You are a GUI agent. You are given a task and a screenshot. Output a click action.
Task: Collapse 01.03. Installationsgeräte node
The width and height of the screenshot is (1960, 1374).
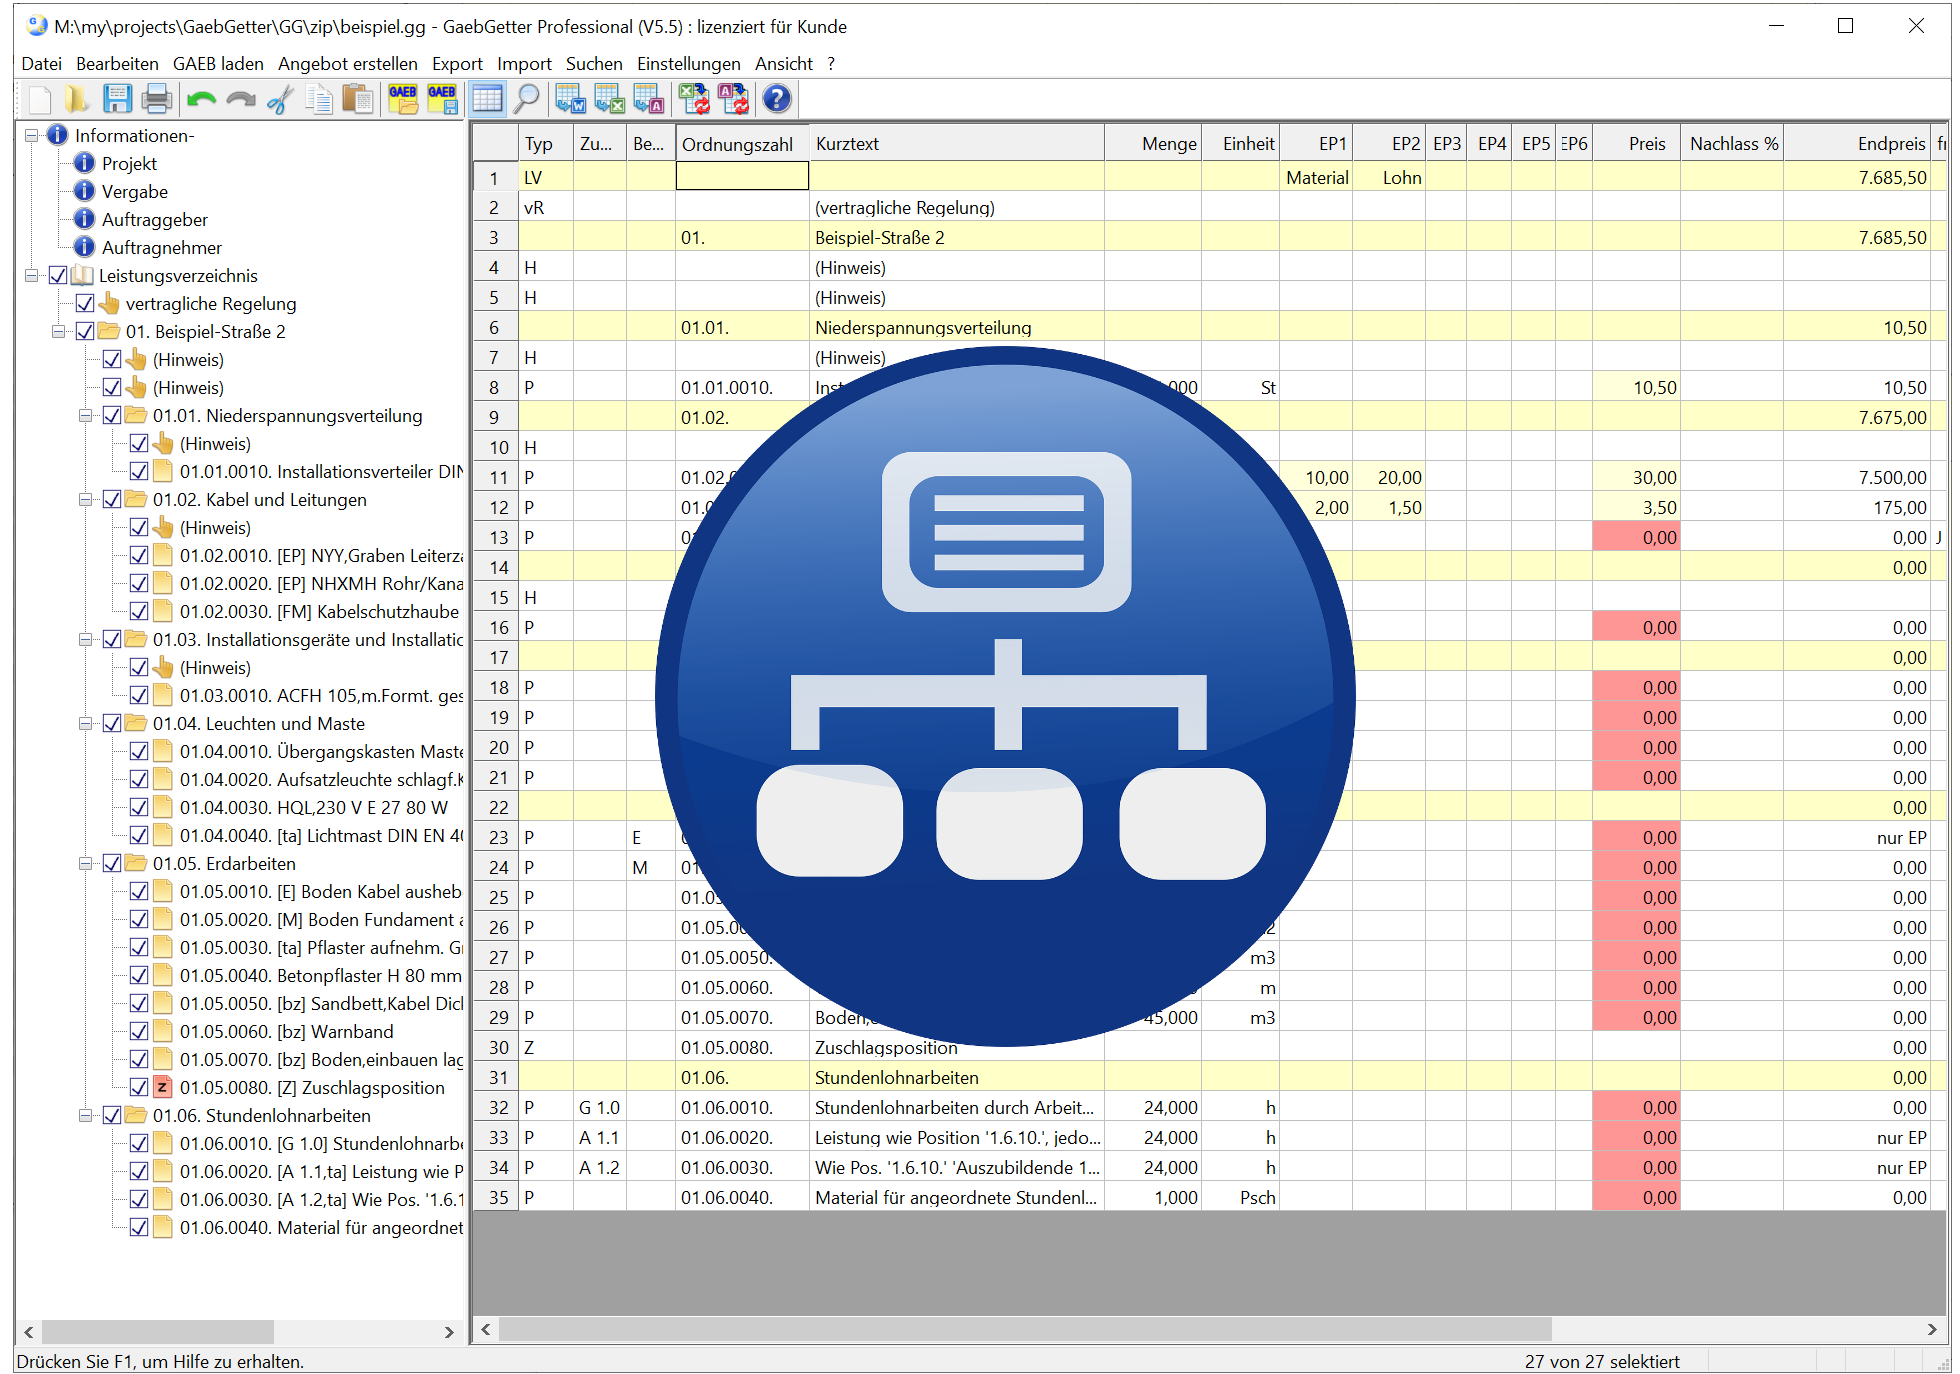pyautogui.click(x=86, y=639)
